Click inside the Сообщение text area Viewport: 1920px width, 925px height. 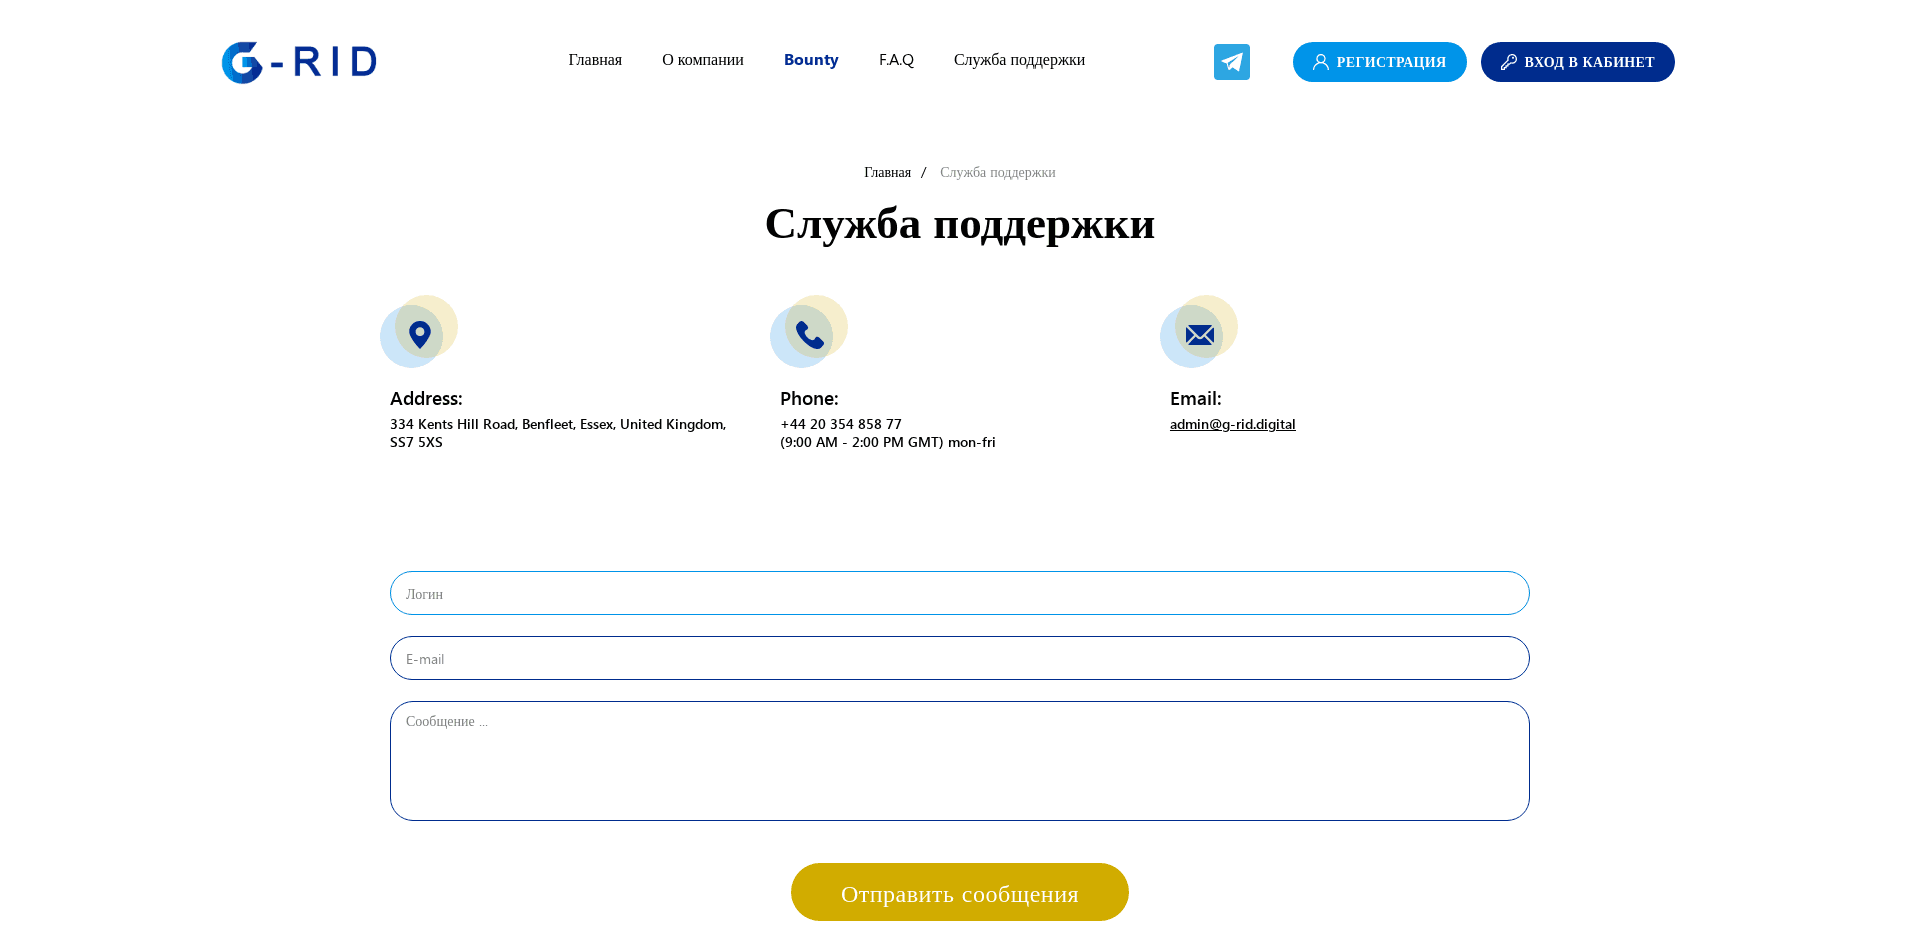[959, 760]
